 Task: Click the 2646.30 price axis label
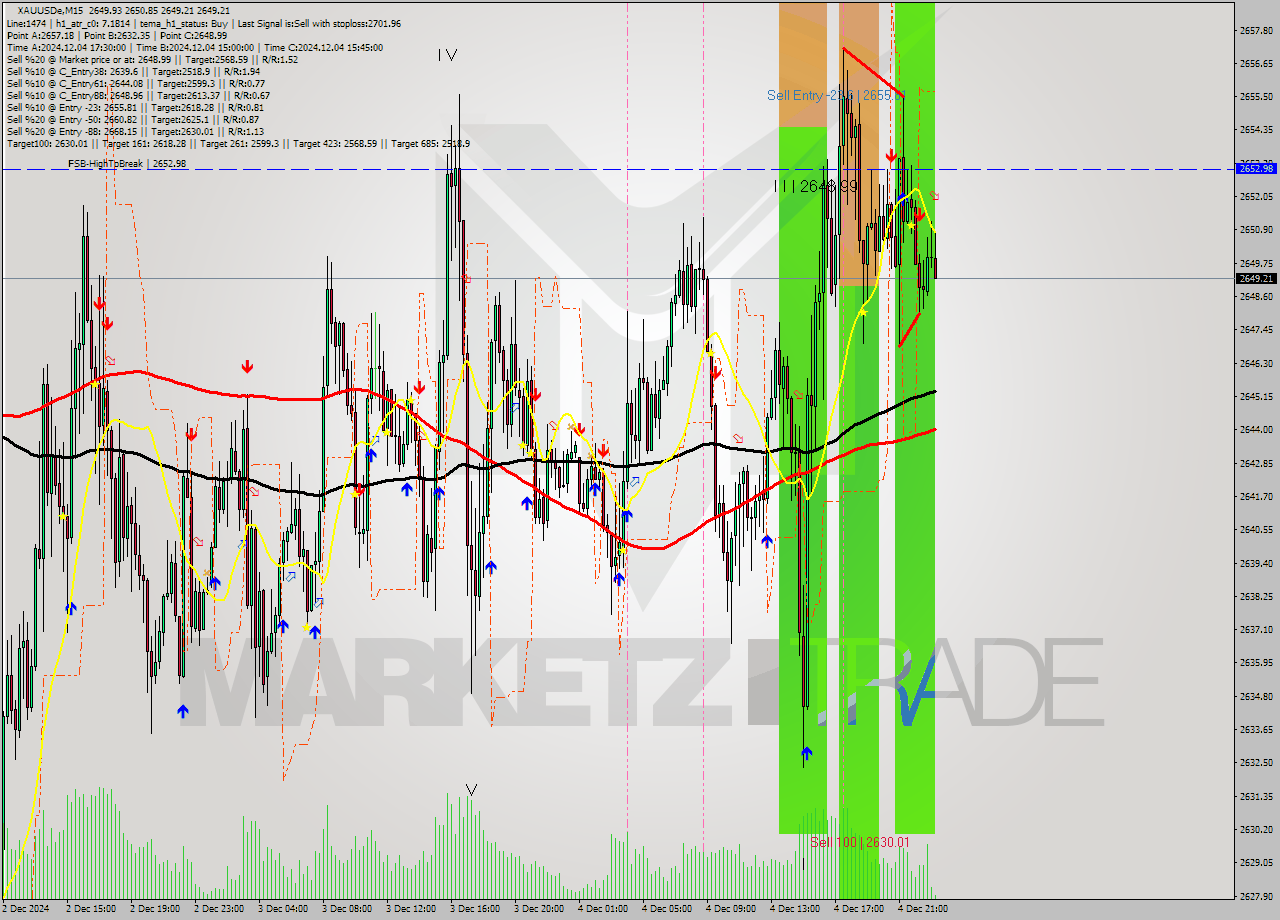coord(1255,363)
